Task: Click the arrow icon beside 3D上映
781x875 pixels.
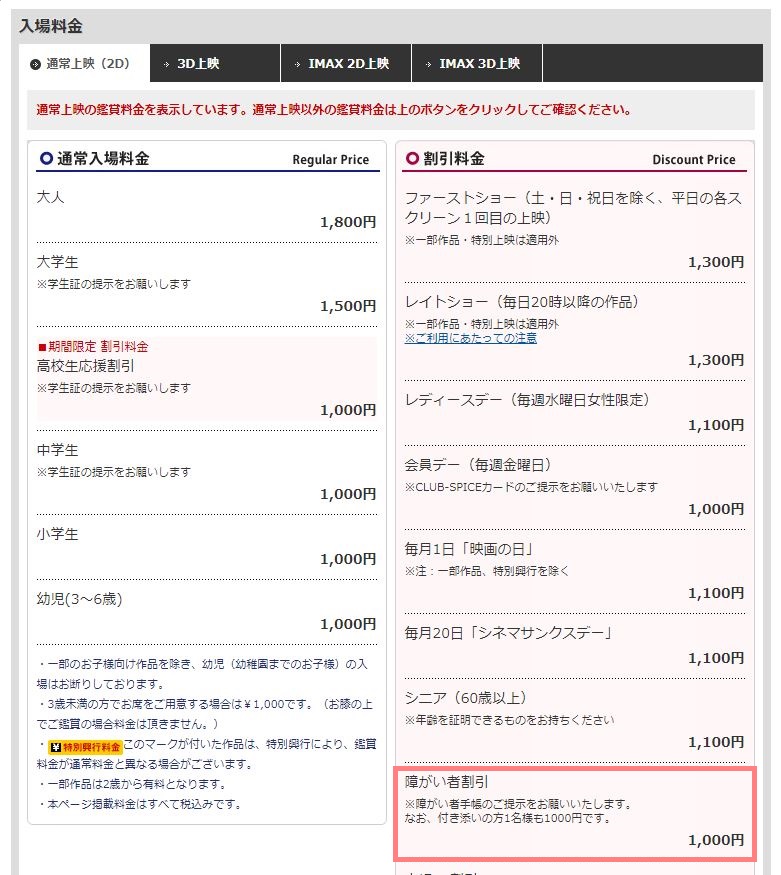Action: tap(166, 64)
